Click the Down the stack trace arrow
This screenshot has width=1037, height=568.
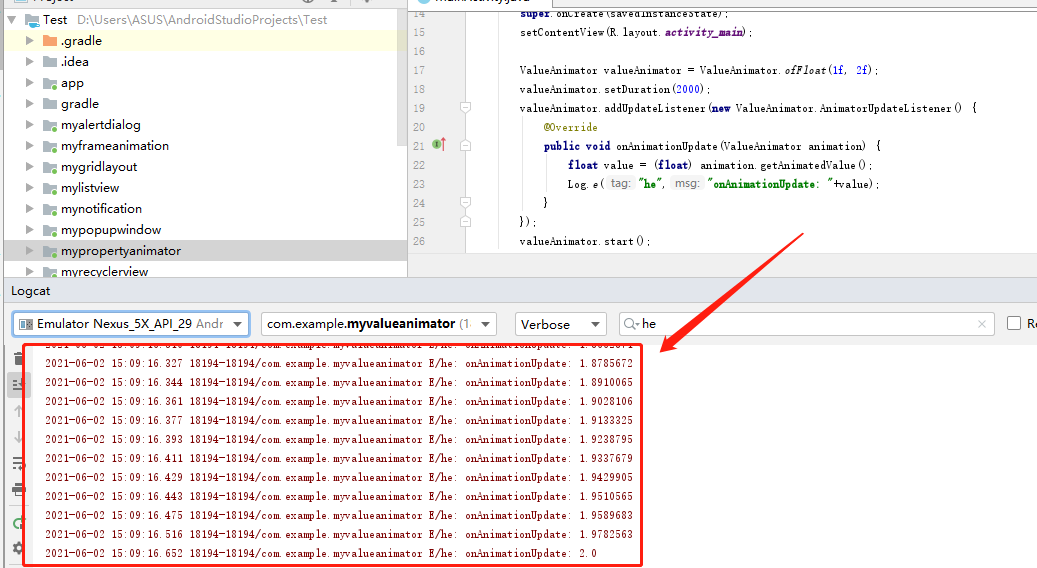[18, 437]
